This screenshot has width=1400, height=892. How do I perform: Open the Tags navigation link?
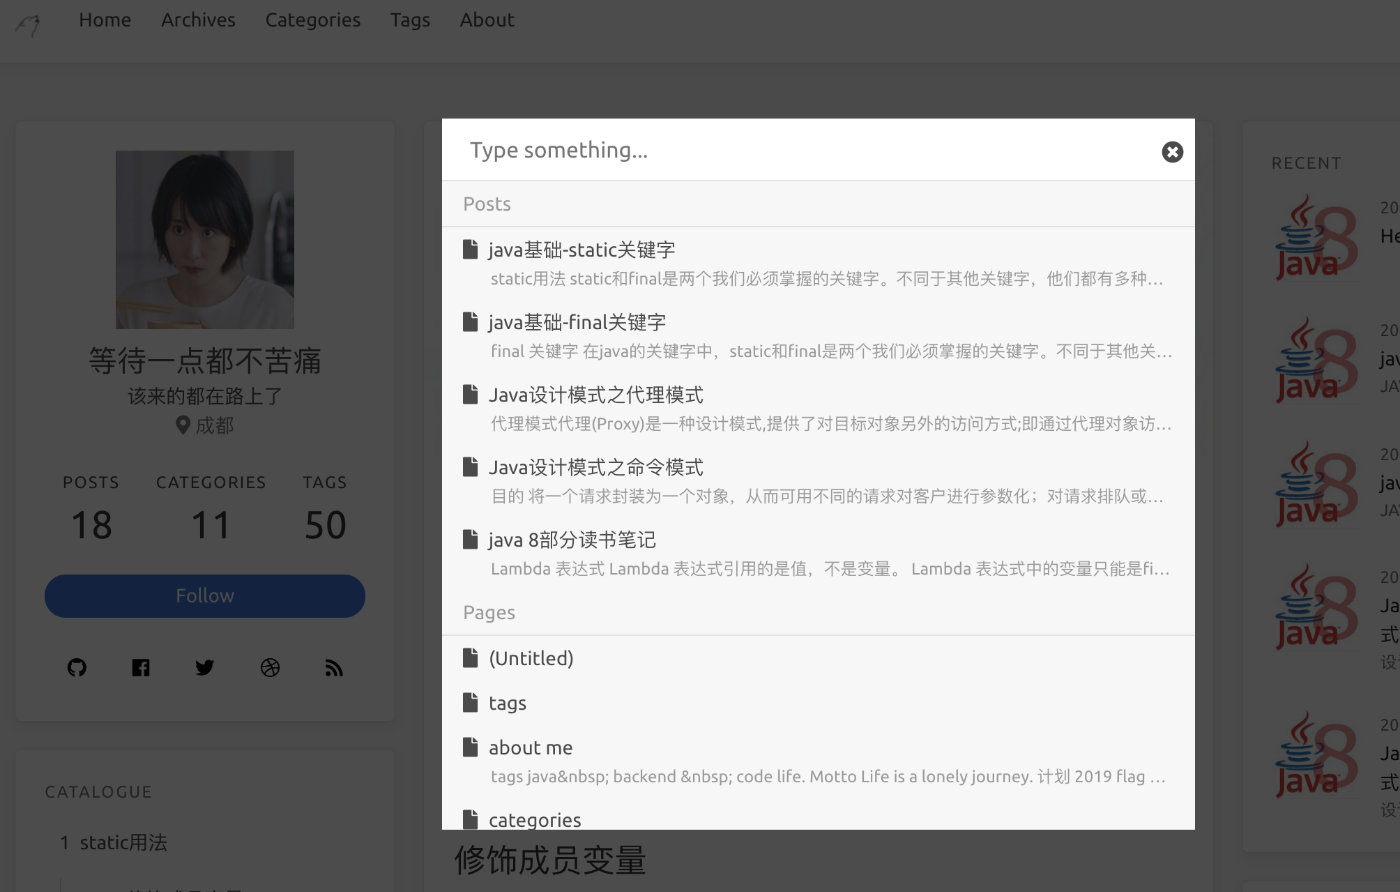point(410,20)
